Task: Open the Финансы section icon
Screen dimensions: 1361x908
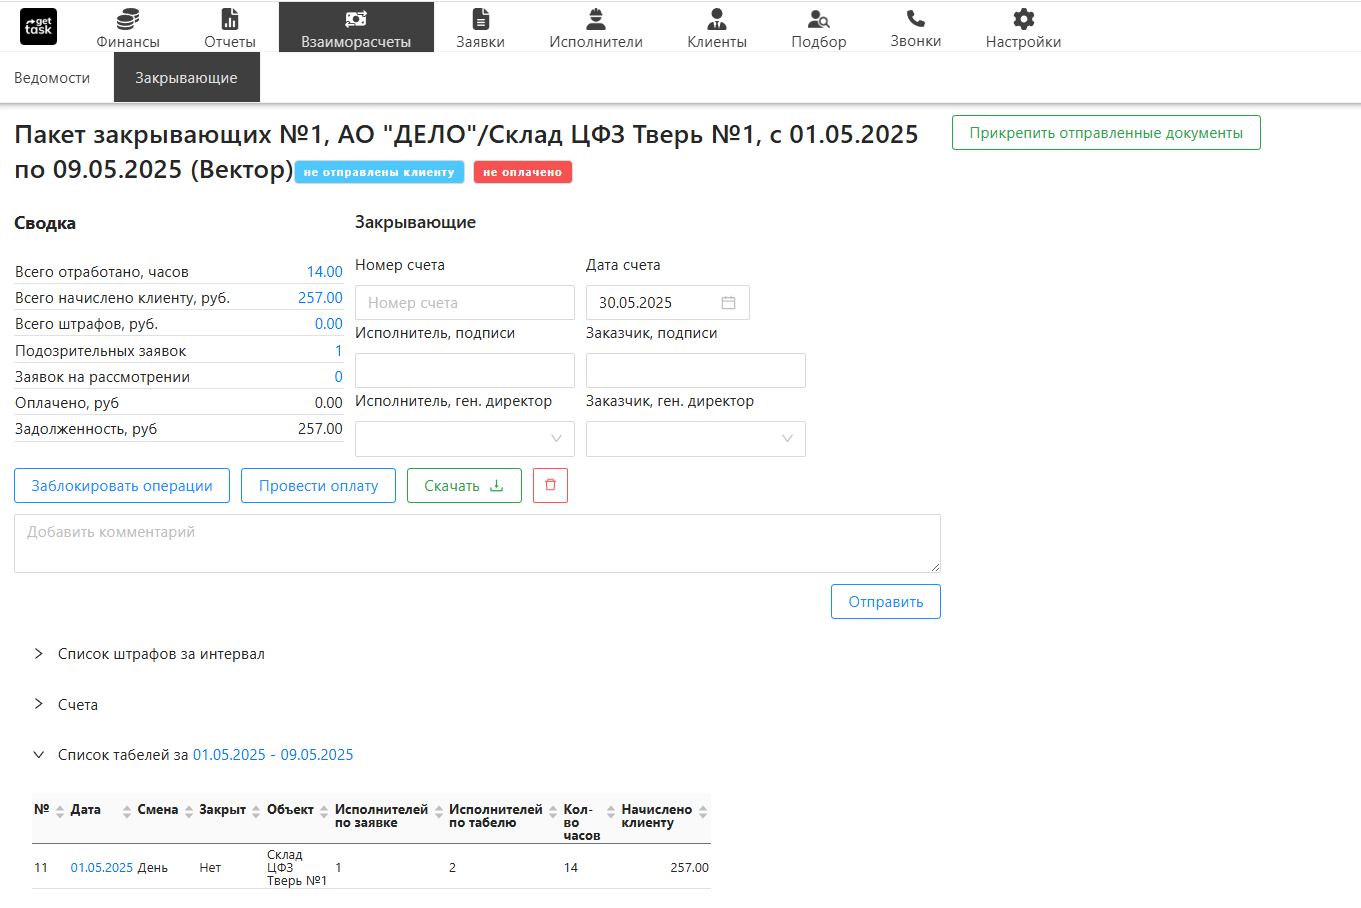Action: 128,19
